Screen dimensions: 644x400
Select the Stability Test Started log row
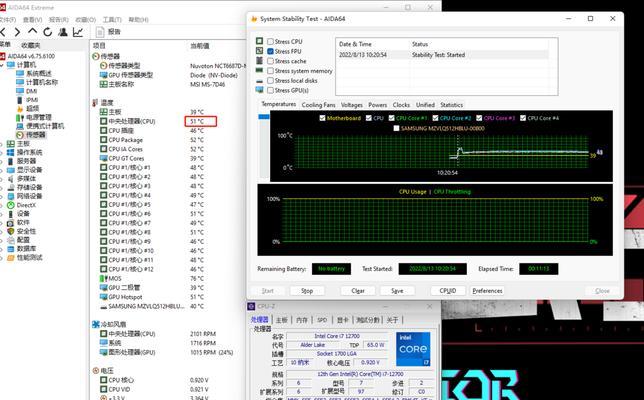tap(442, 55)
